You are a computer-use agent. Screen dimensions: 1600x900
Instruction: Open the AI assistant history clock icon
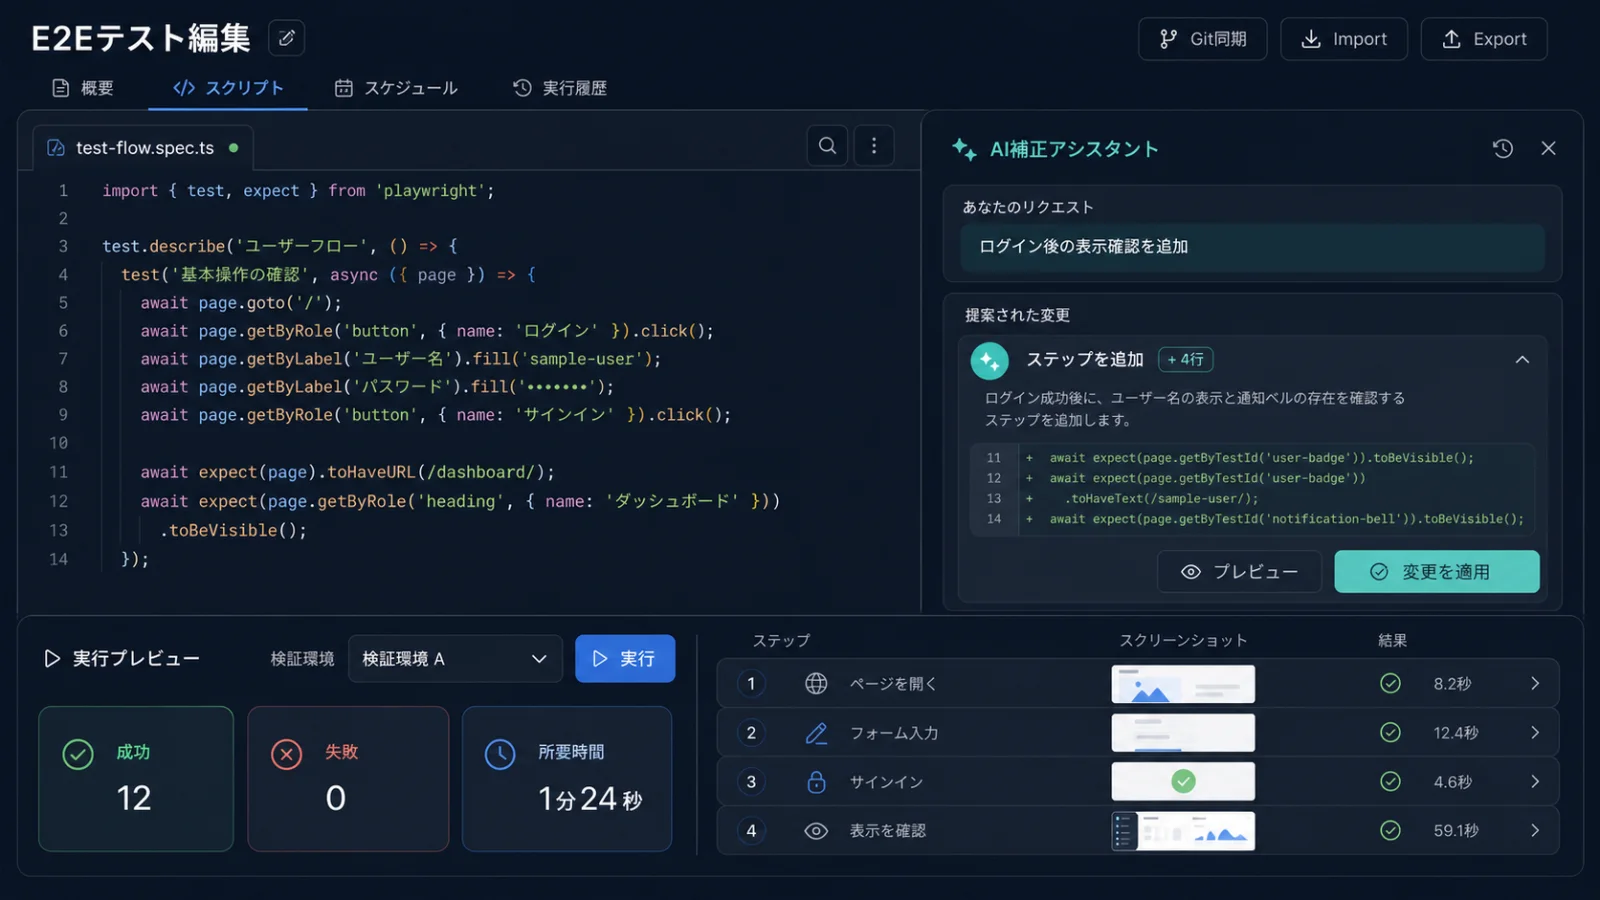(1502, 149)
